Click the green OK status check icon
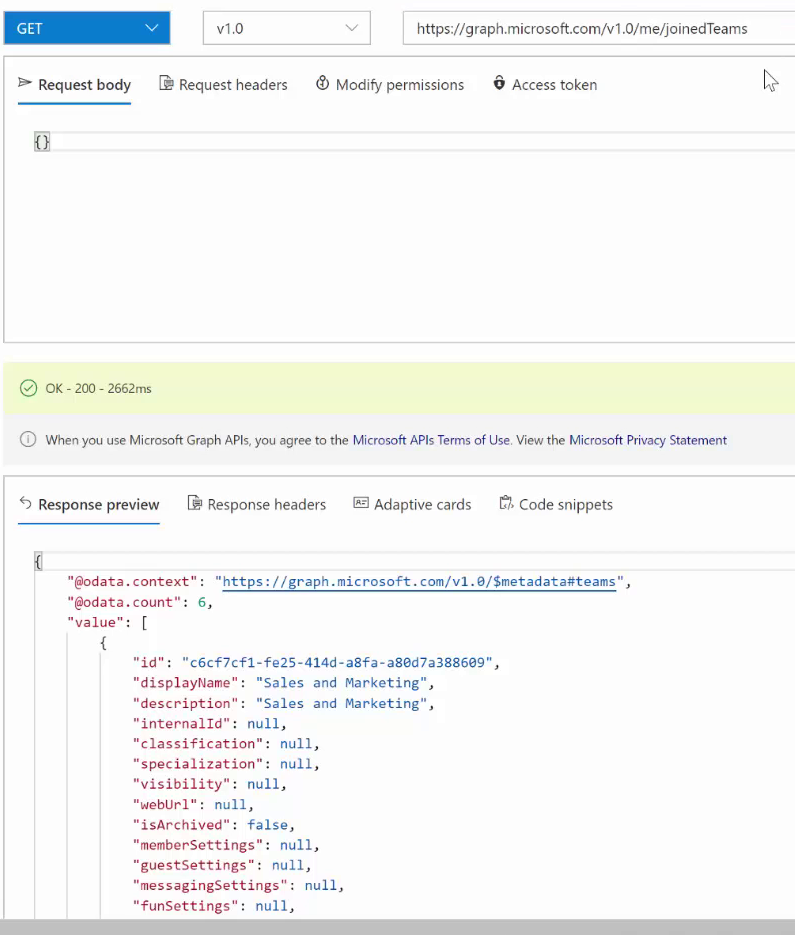Image resolution: width=795 pixels, height=935 pixels. (28, 388)
